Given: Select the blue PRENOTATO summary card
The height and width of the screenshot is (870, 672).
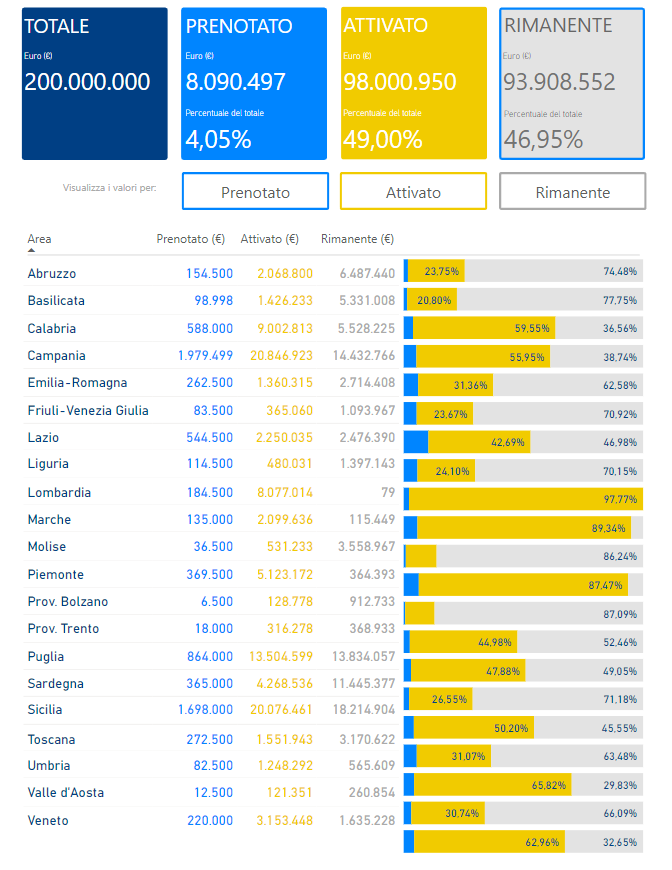Looking at the screenshot, I should coord(254,84).
